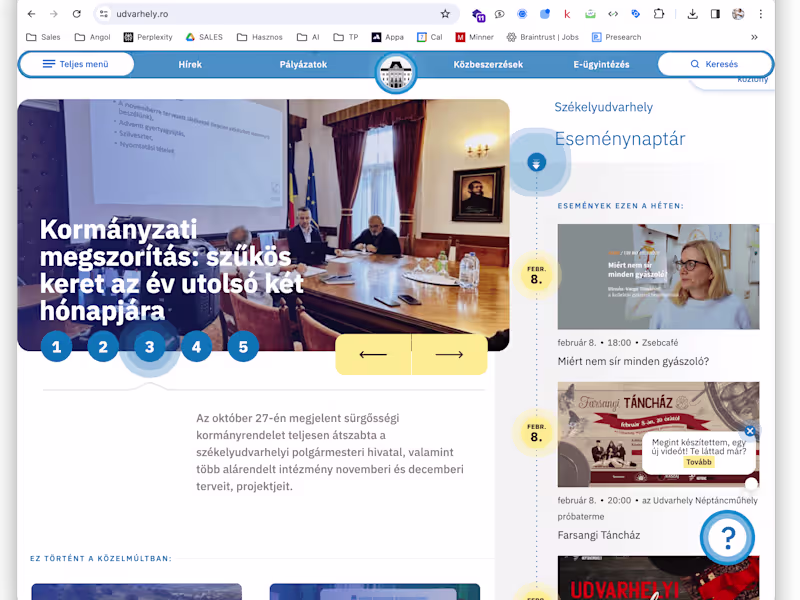Open the browser extensions puzzle icon
The height and width of the screenshot is (600, 800).
(659, 14)
